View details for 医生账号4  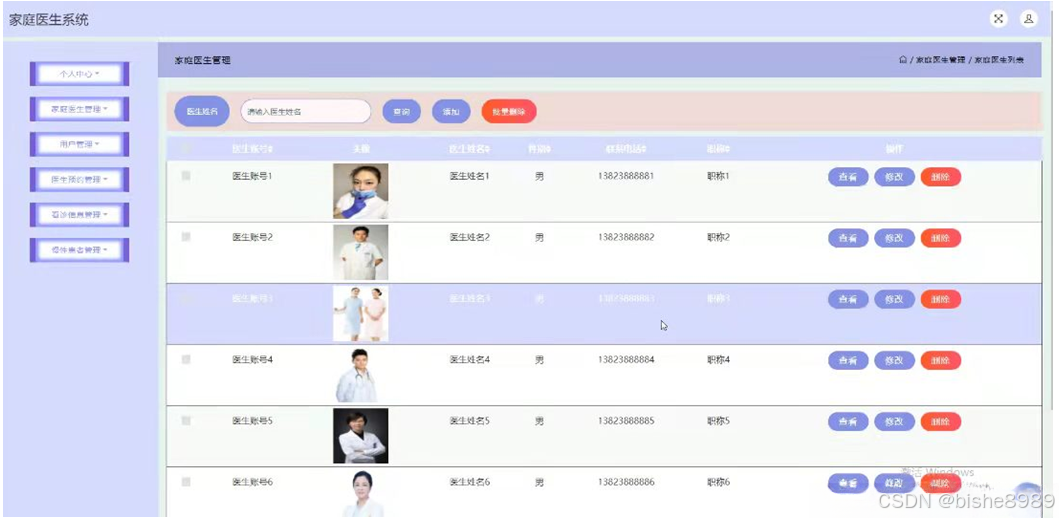(848, 361)
